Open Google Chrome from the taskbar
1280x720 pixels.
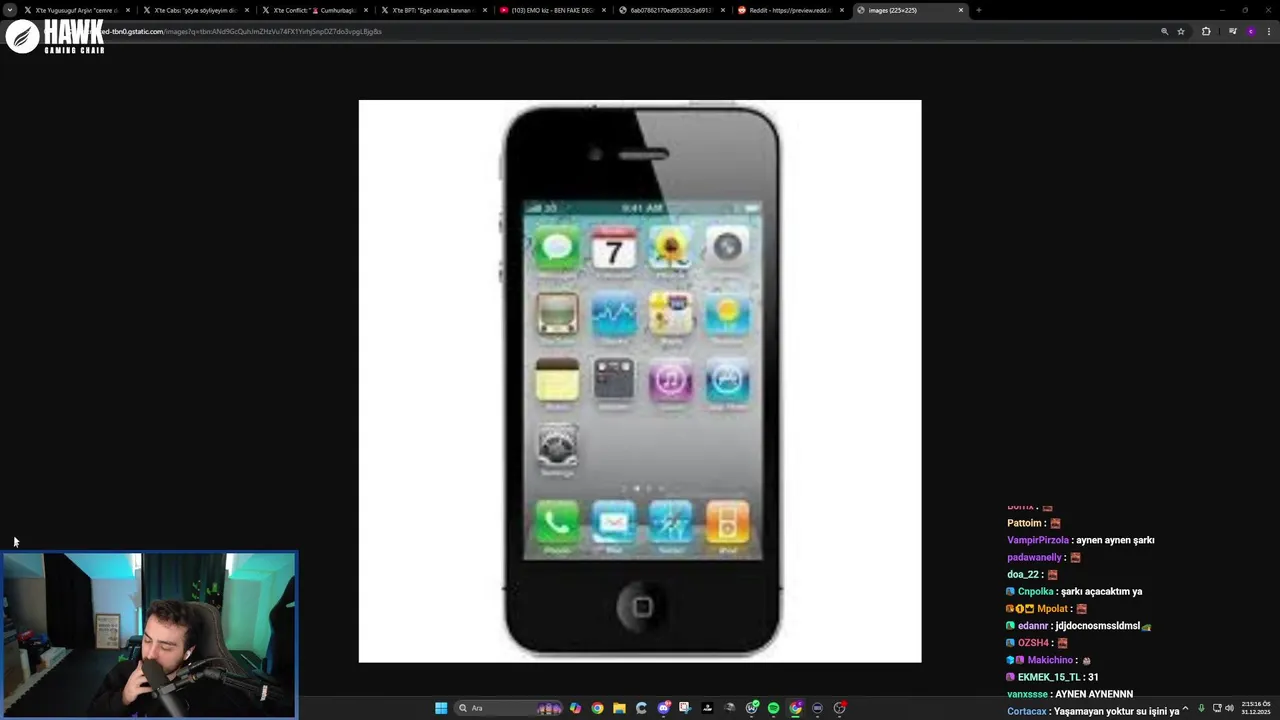(597, 708)
